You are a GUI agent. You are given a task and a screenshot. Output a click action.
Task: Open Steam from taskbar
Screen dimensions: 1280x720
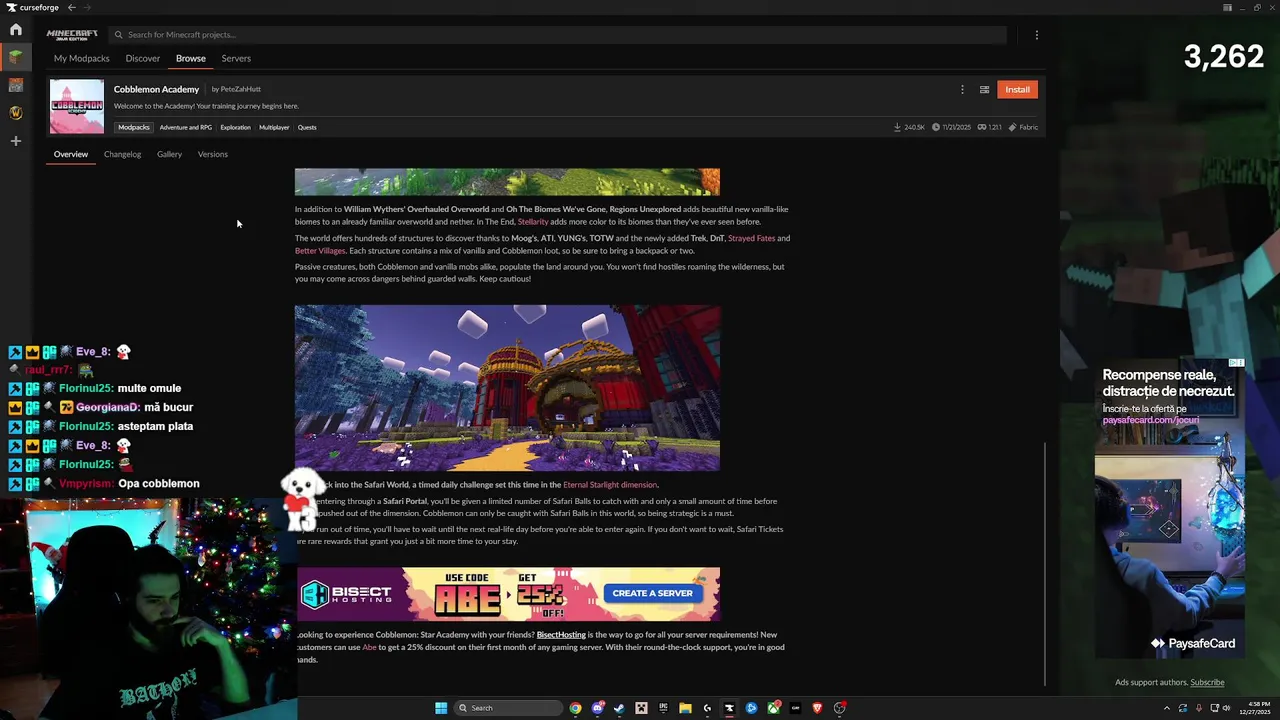pos(619,708)
